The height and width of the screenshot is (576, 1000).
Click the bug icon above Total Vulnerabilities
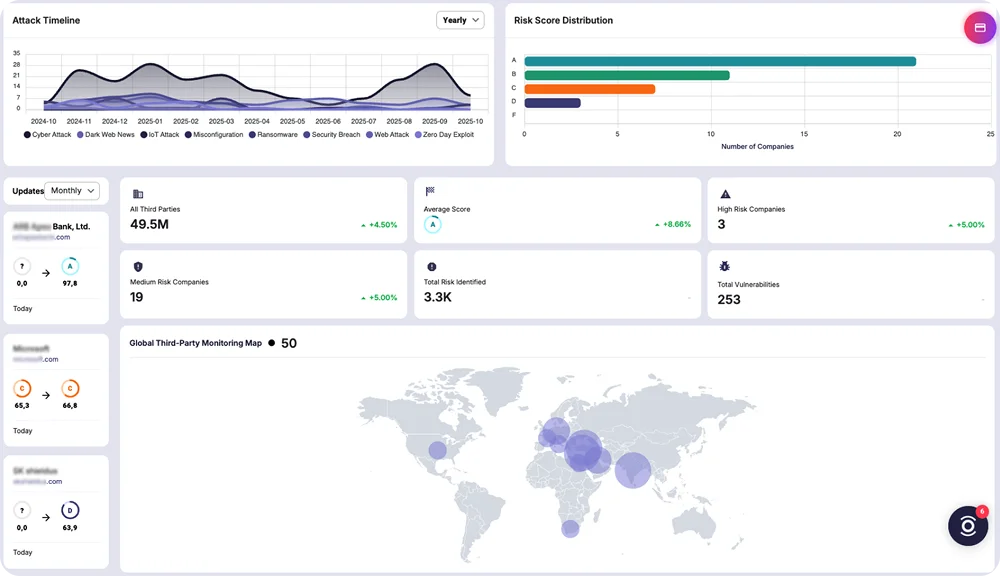pyautogui.click(x=724, y=267)
